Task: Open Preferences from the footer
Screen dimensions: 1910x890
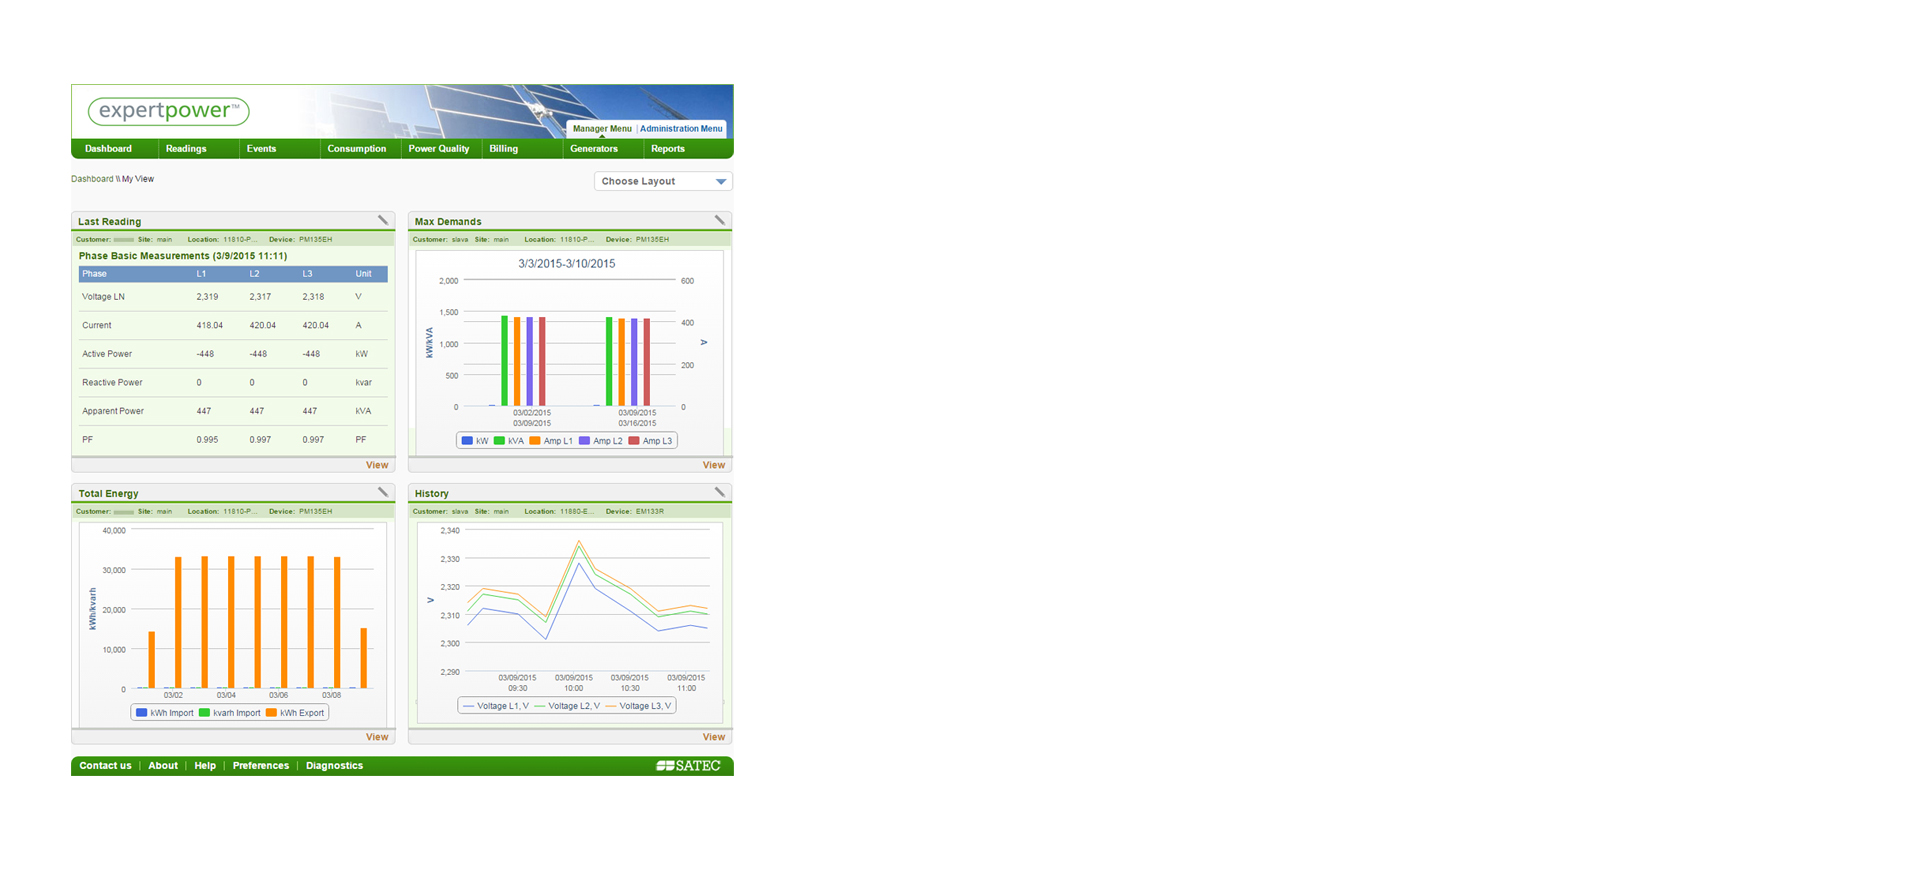Action: tap(260, 766)
